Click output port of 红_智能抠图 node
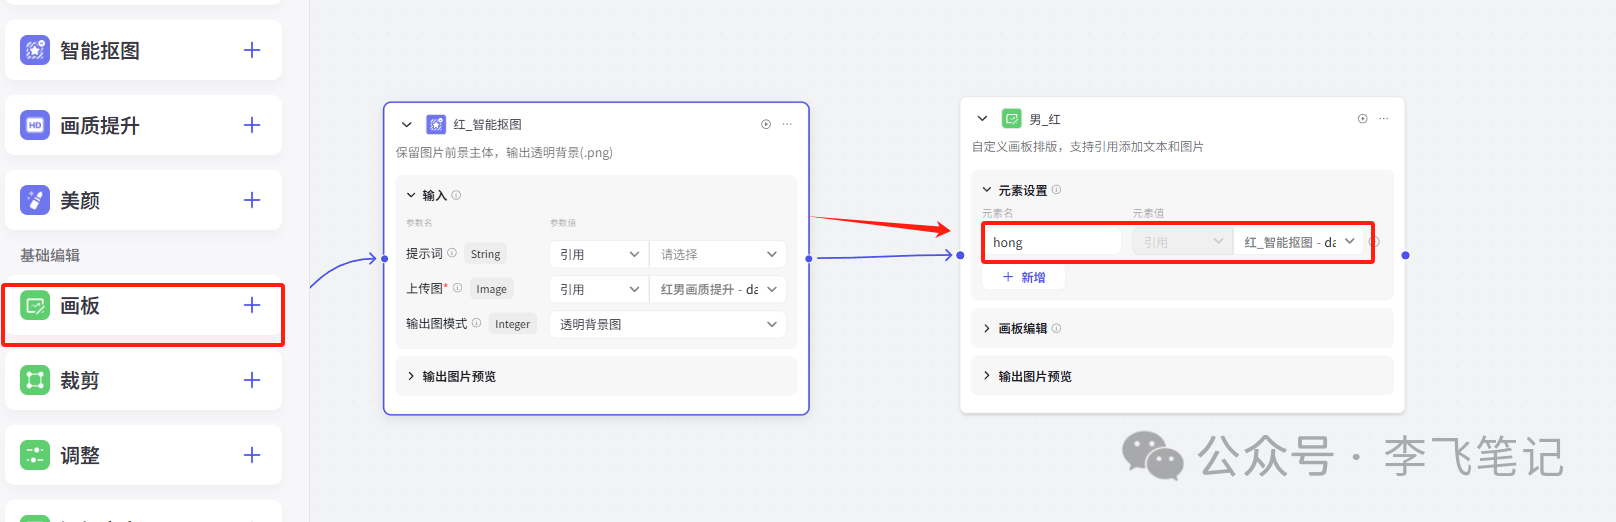Image resolution: width=1616 pixels, height=522 pixels. click(x=809, y=258)
